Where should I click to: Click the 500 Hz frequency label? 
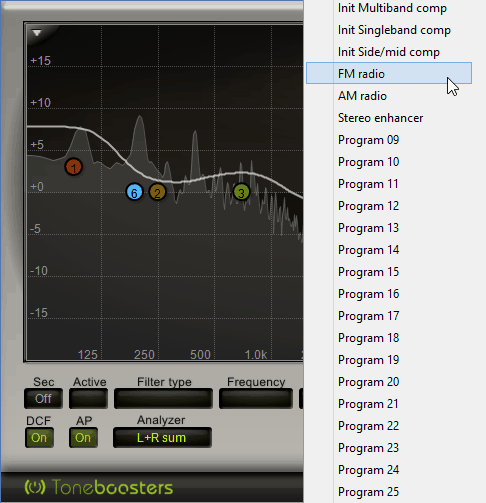tap(200, 355)
